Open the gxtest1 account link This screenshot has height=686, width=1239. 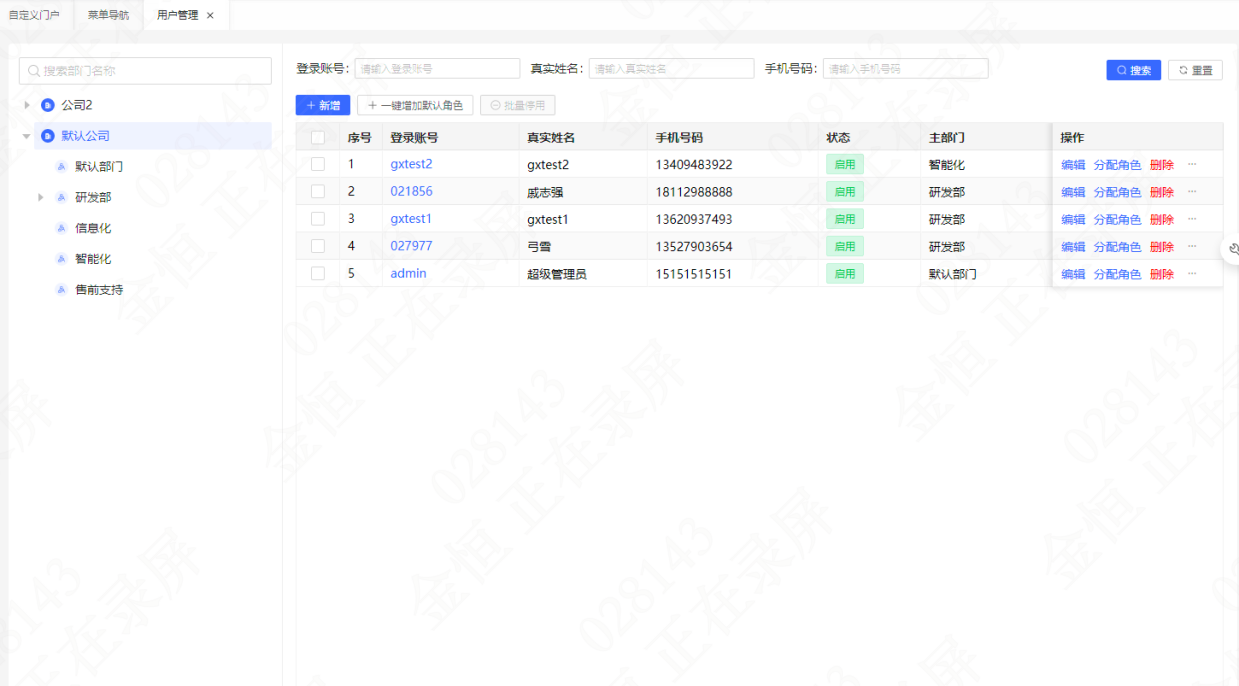pos(411,219)
